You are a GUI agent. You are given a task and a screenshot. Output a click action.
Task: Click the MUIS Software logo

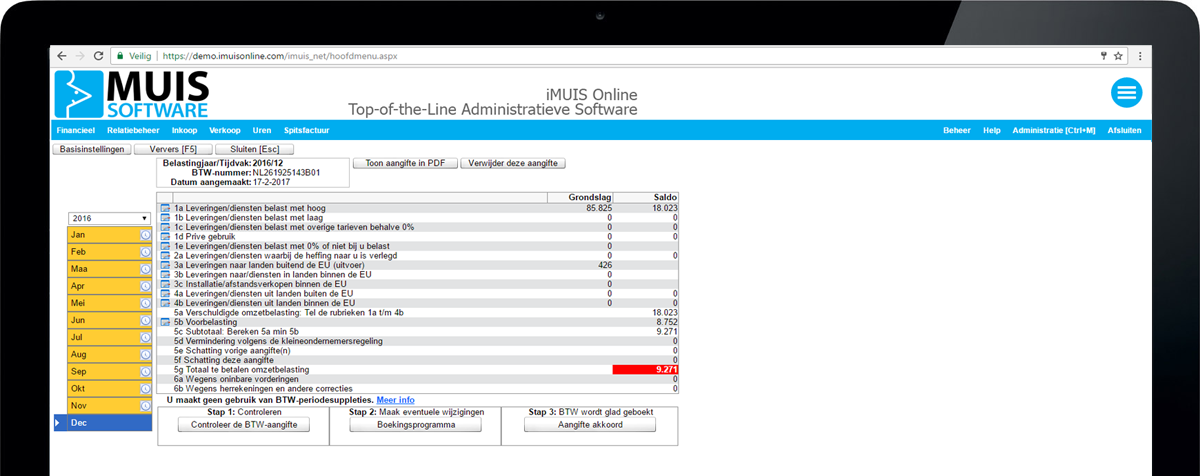[x=132, y=95]
